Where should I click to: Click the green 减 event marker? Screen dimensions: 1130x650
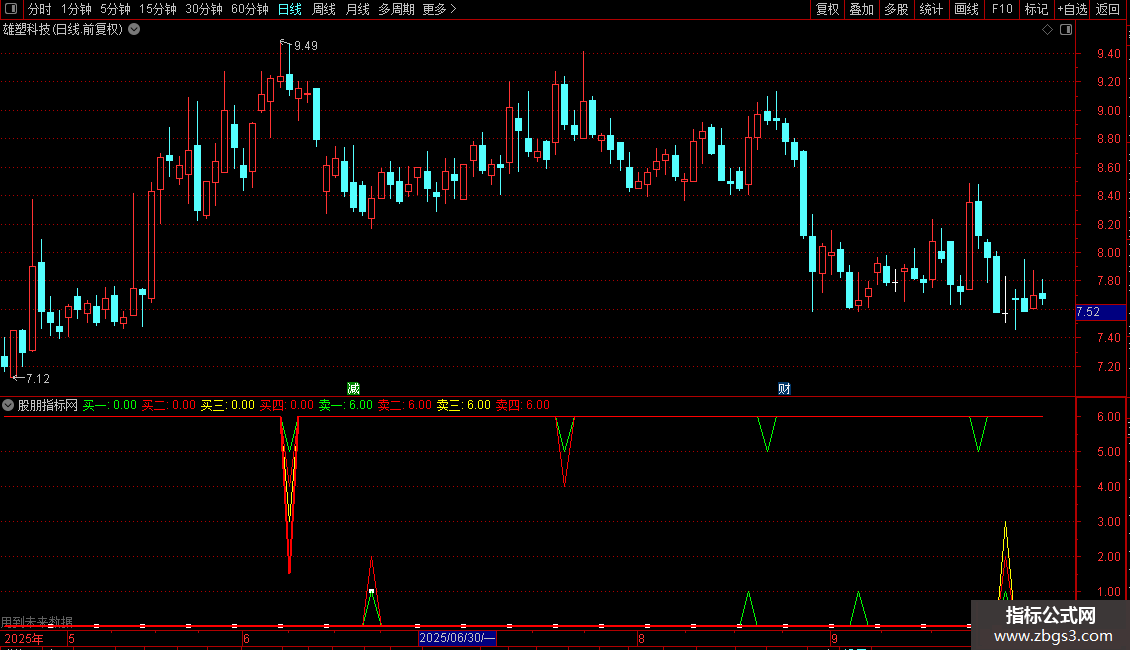click(353, 388)
